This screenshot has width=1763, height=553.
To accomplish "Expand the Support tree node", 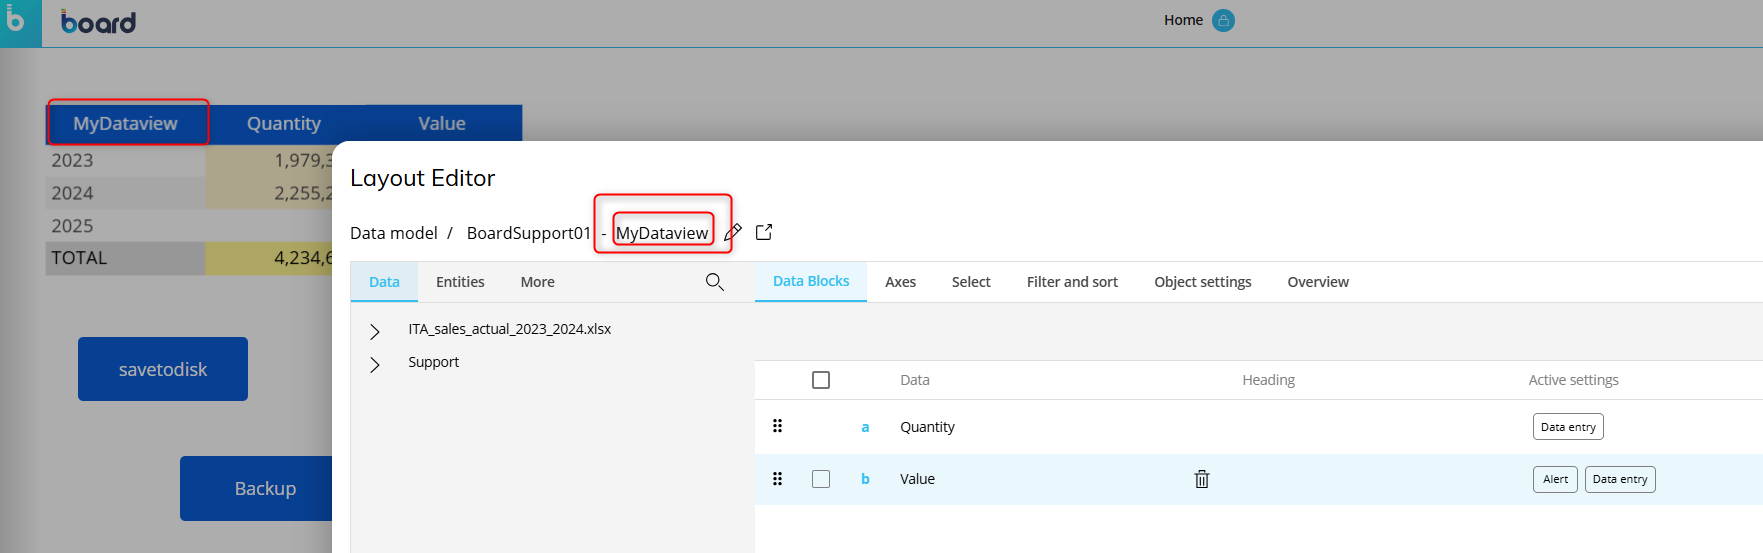I will coord(375,364).
